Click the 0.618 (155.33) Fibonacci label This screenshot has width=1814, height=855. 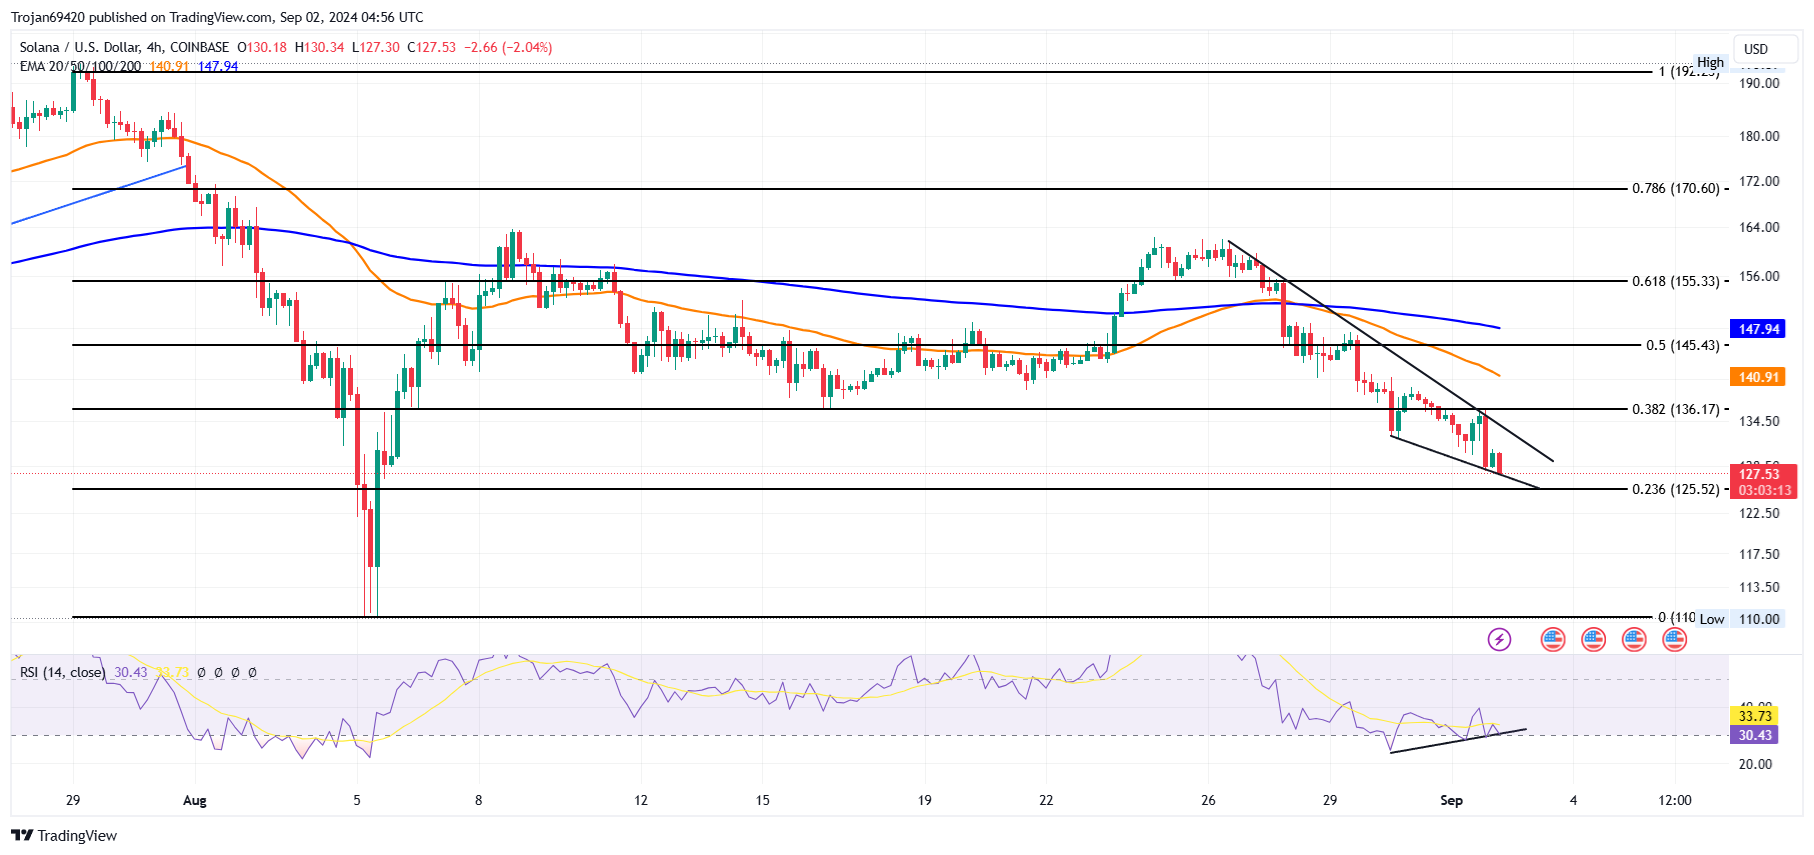[x=1676, y=281]
